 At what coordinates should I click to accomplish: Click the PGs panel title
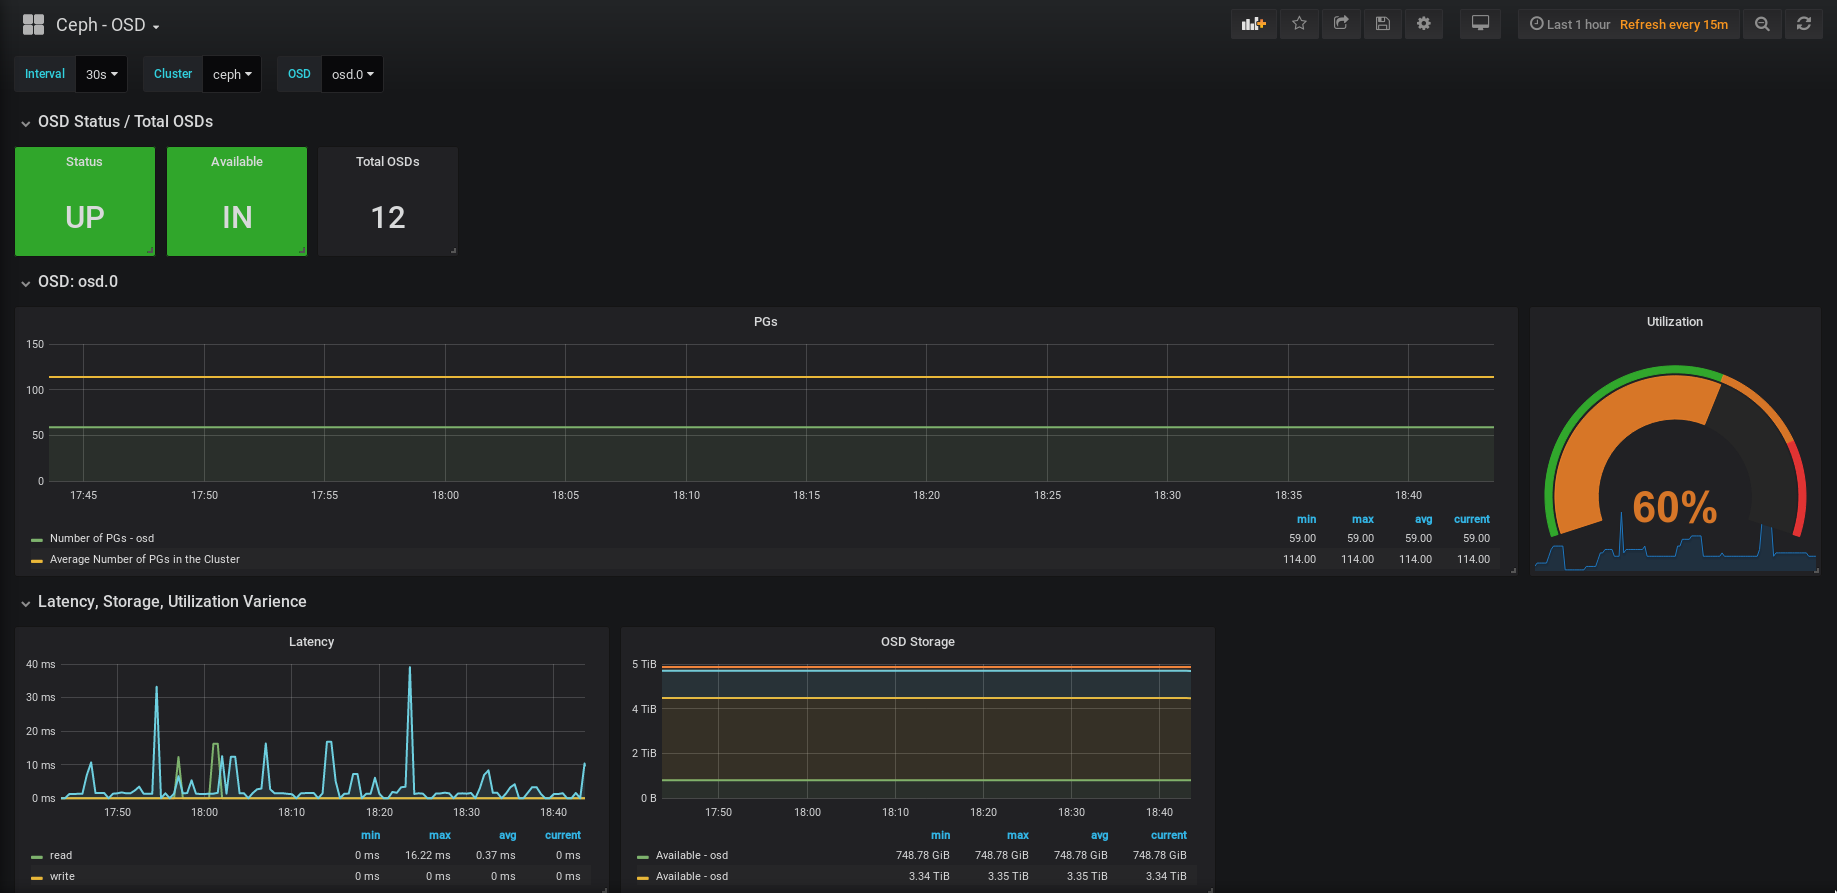(x=765, y=321)
